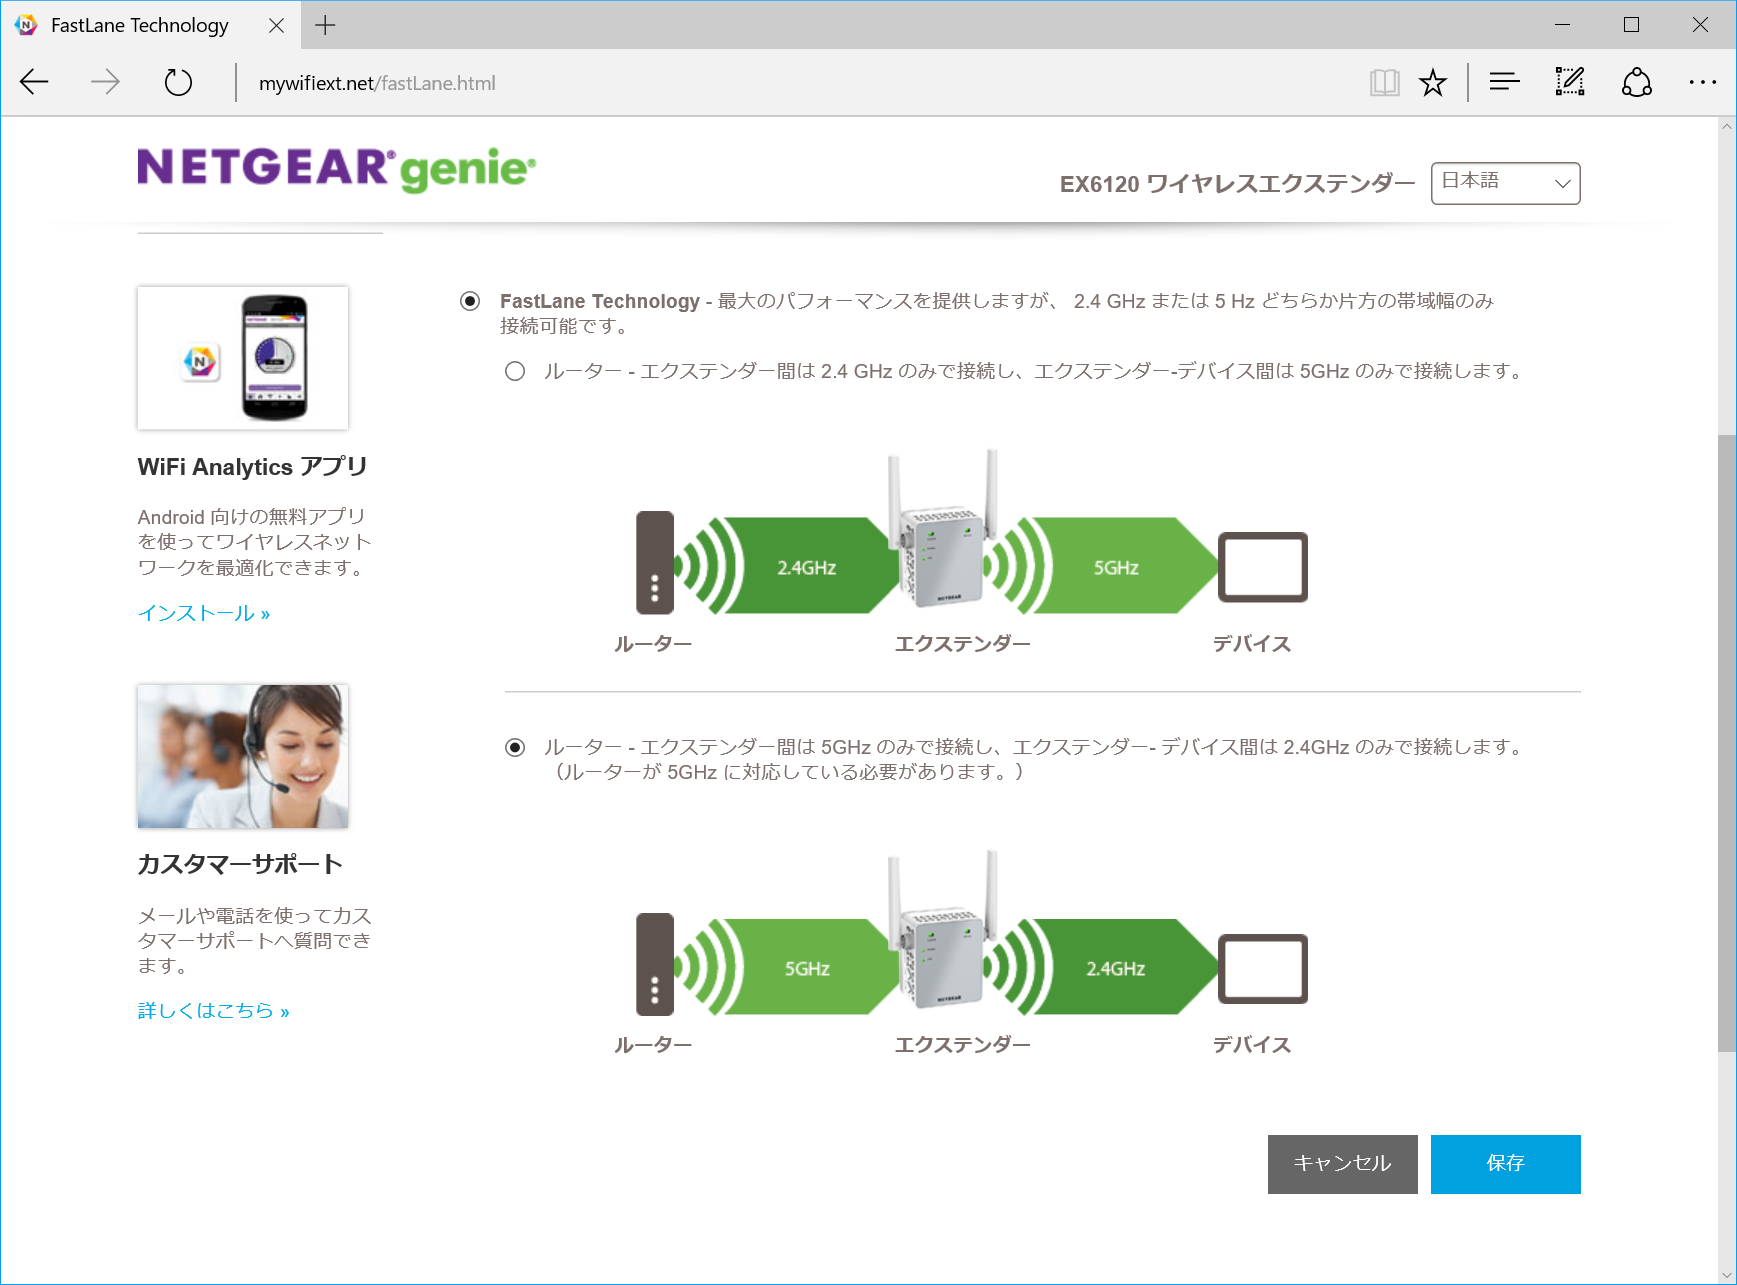Screen dimensions: 1737x1285
Task: Click the Share icon in toolbar
Action: tap(1636, 82)
